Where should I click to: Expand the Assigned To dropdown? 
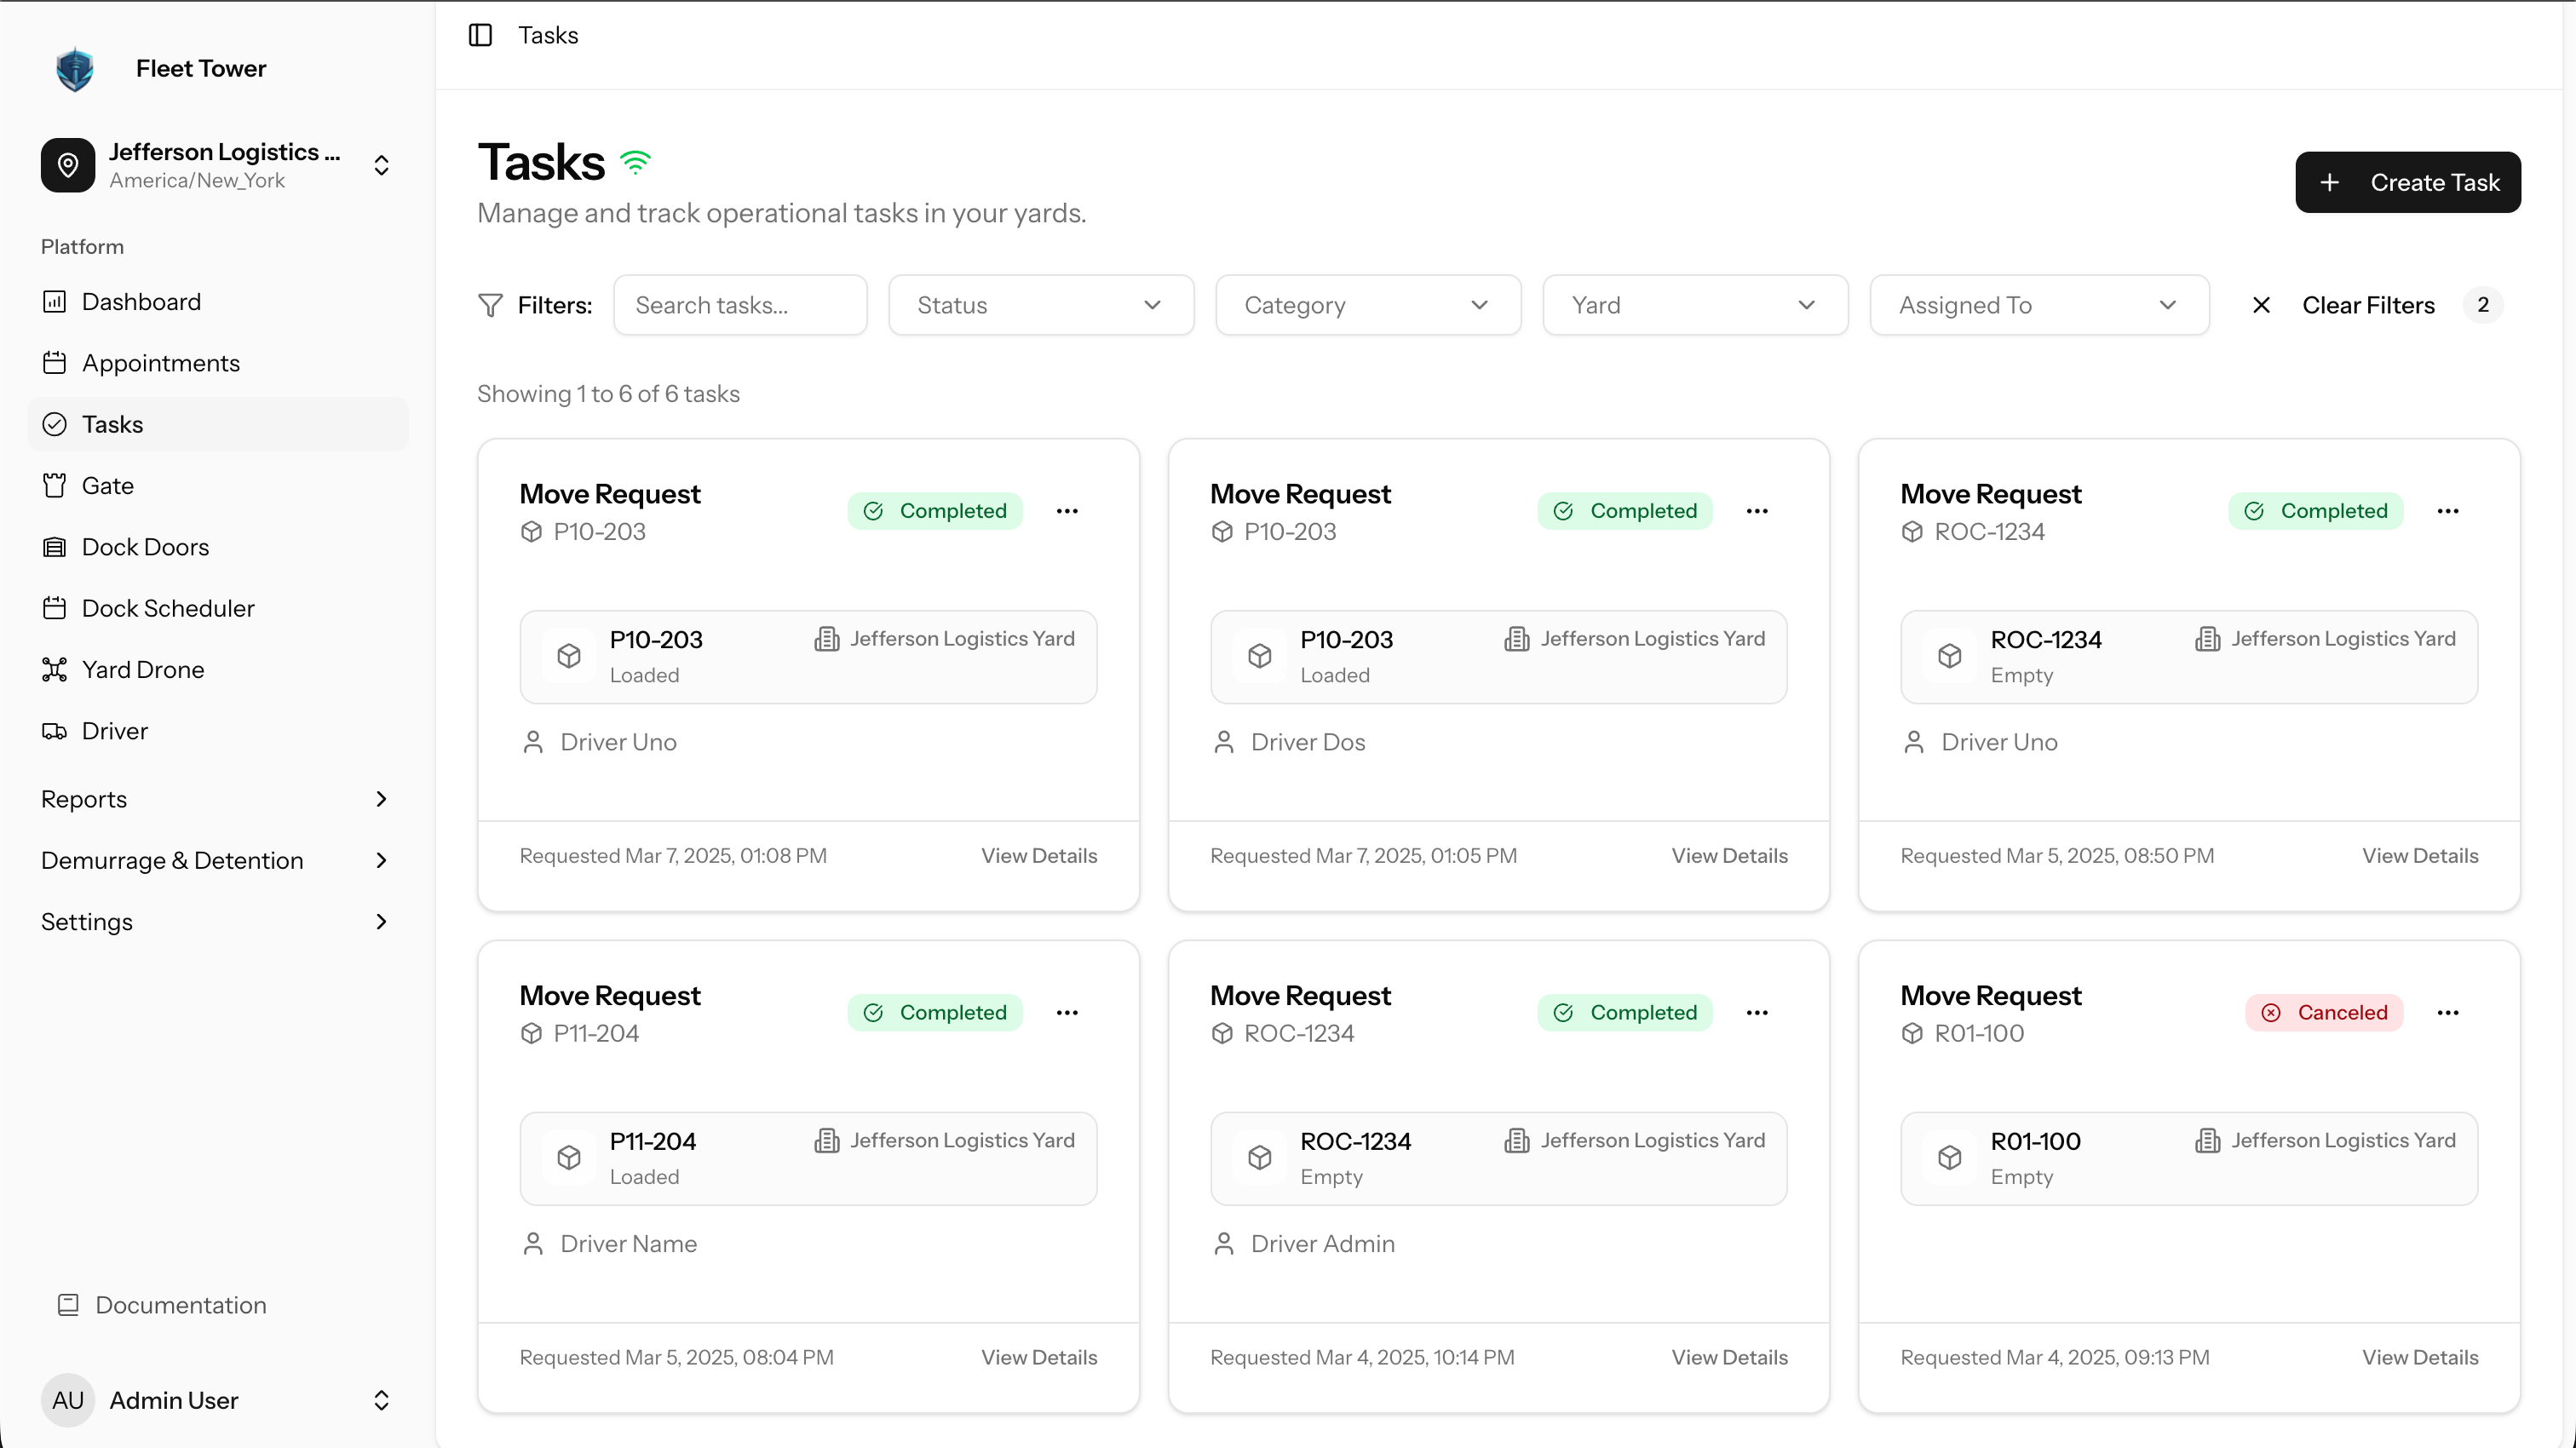point(2038,305)
